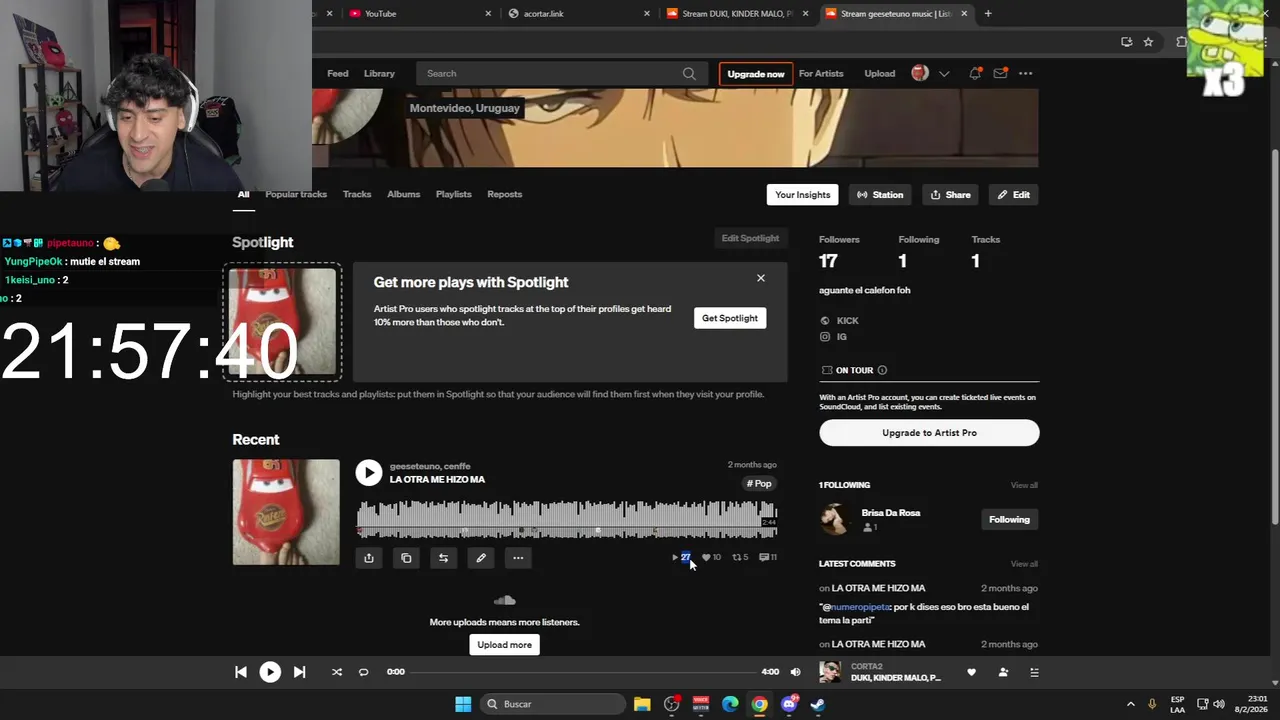Like the currently playing track CORTA2
This screenshot has height=720, width=1280.
point(971,672)
